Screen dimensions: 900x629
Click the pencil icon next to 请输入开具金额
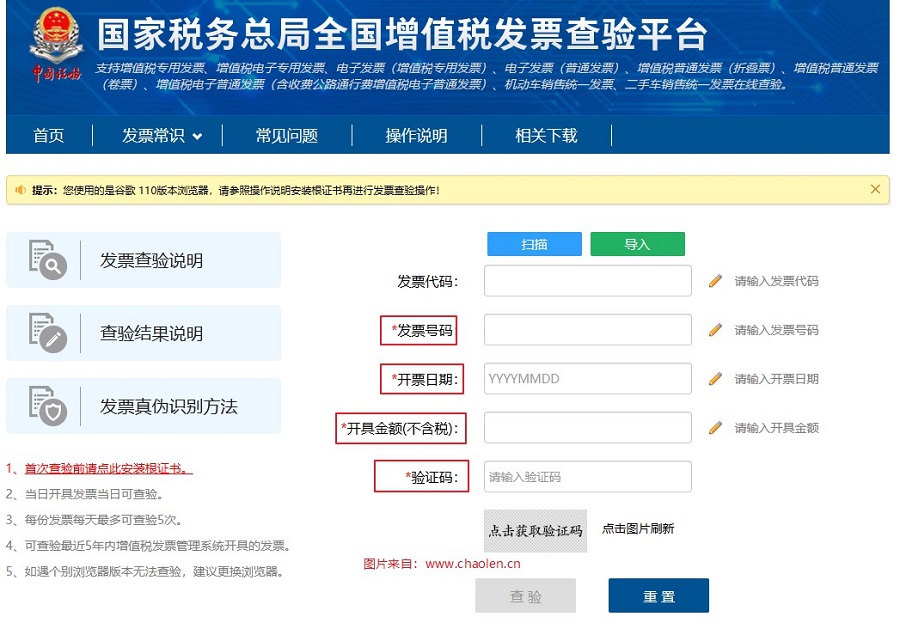point(715,428)
